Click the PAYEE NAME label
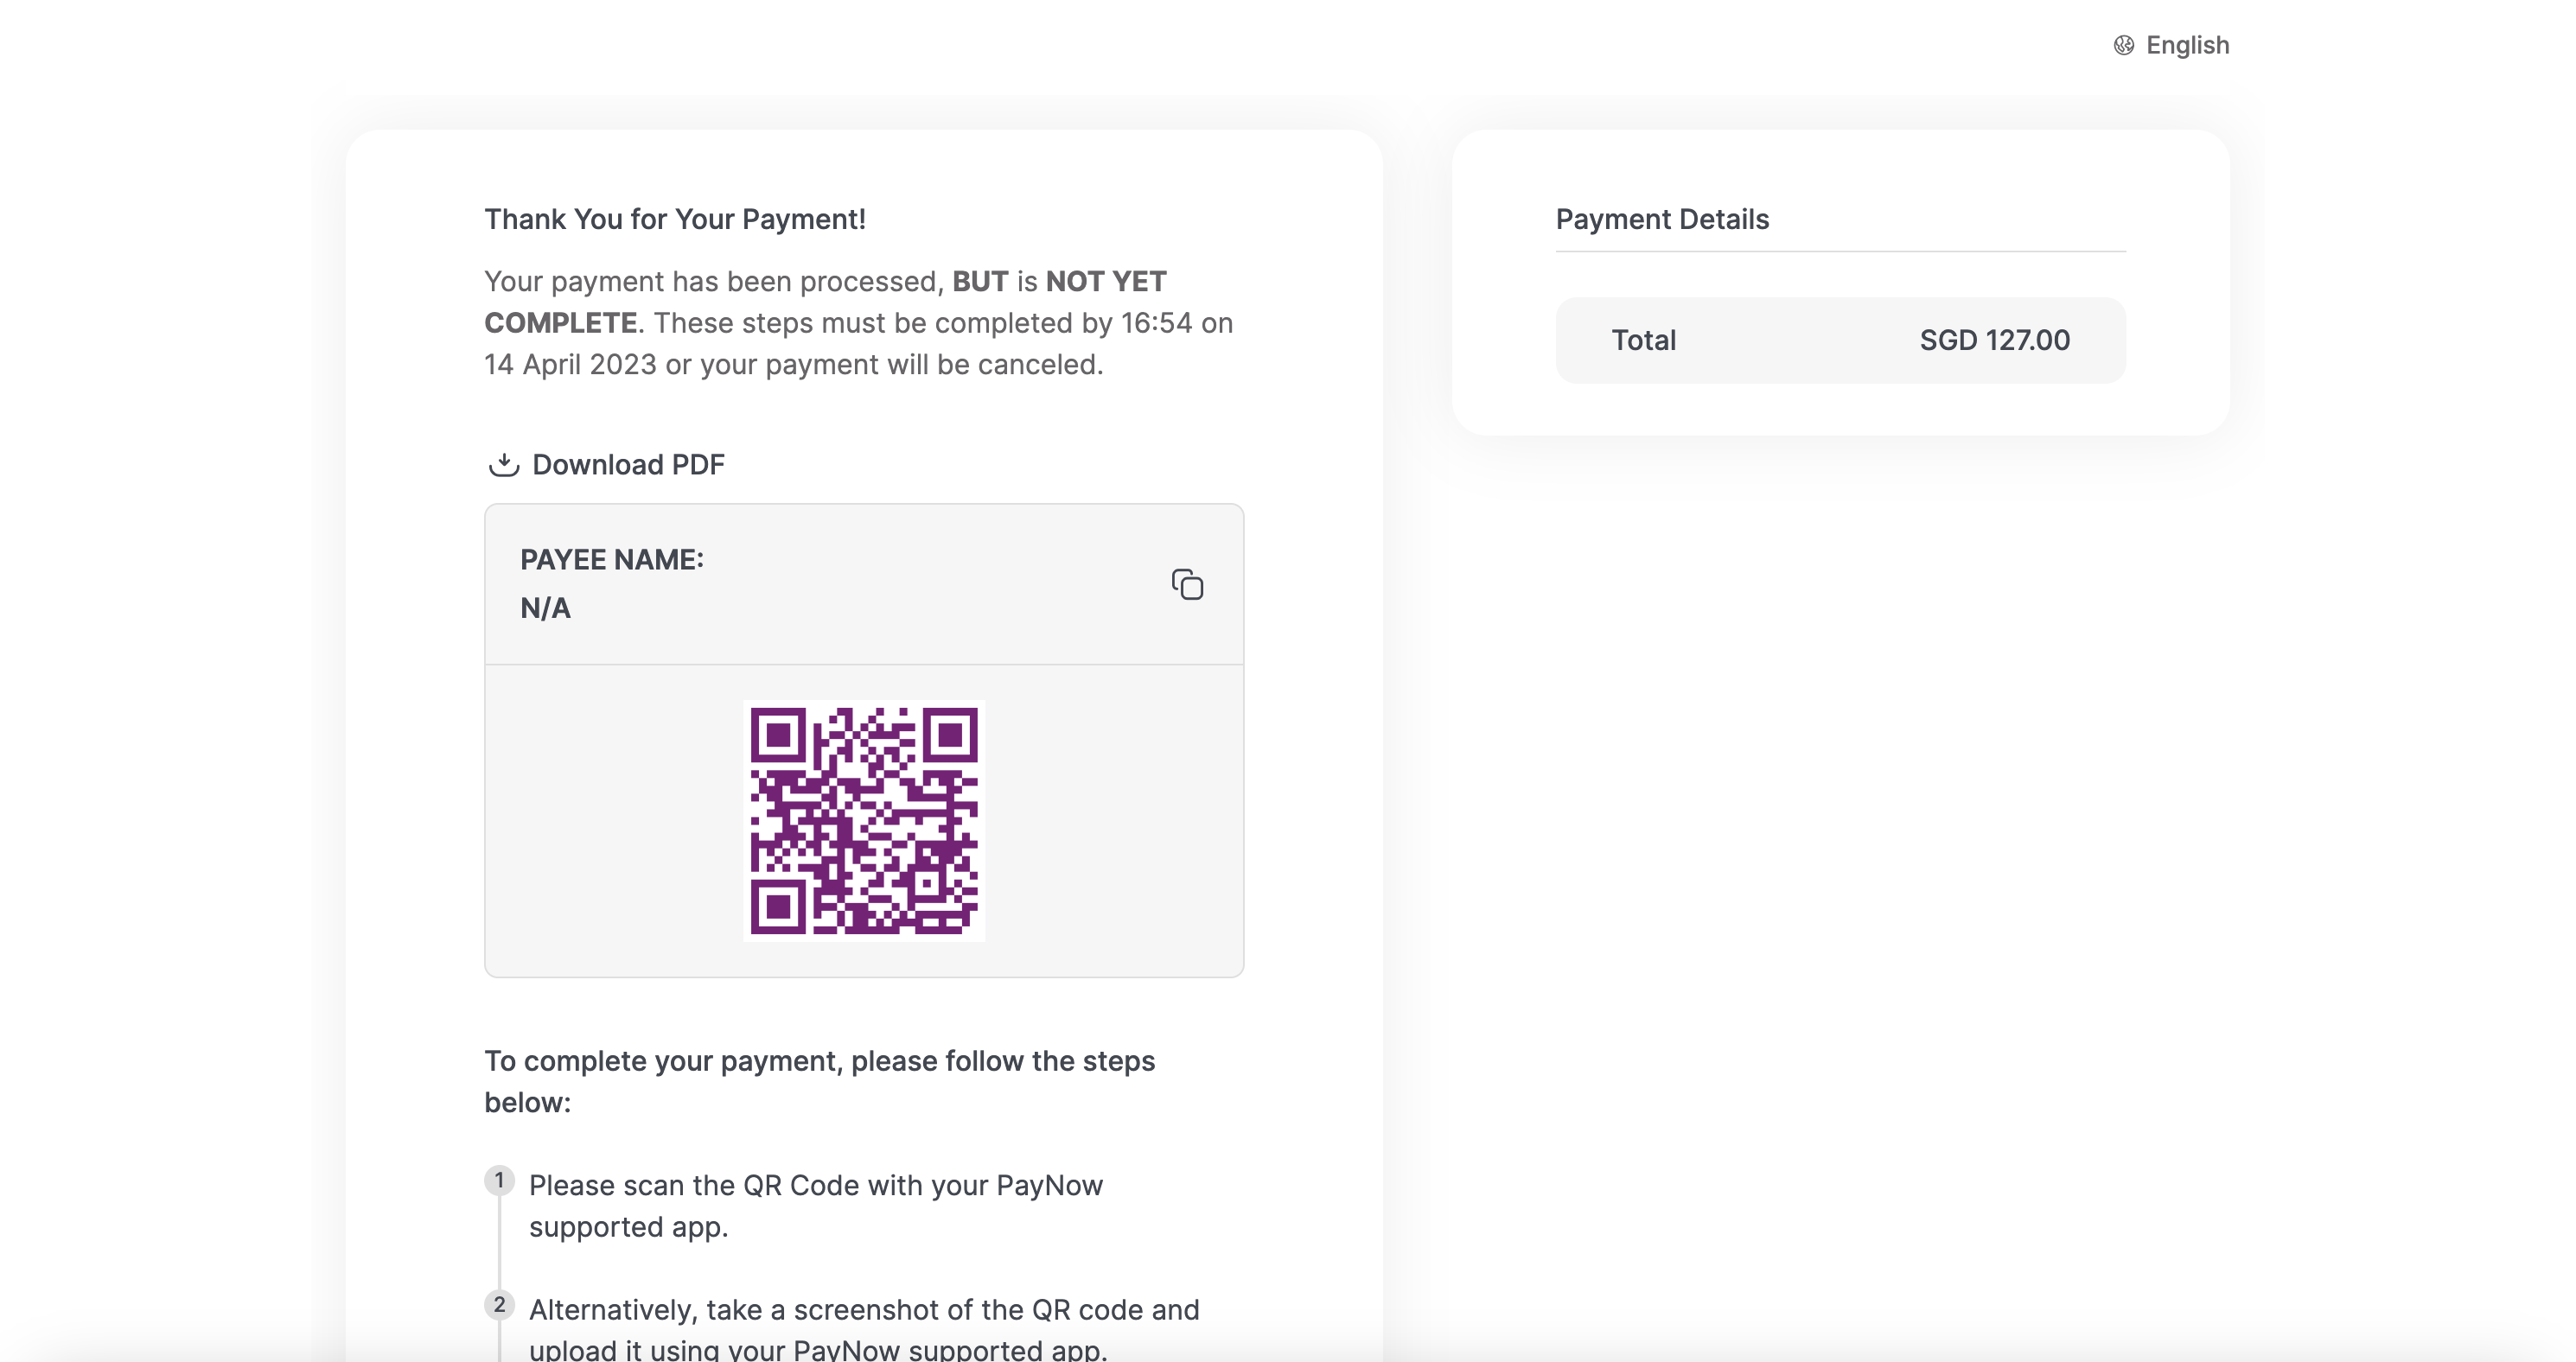This screenshot has width=2576, height=1362. click(611, 559)
